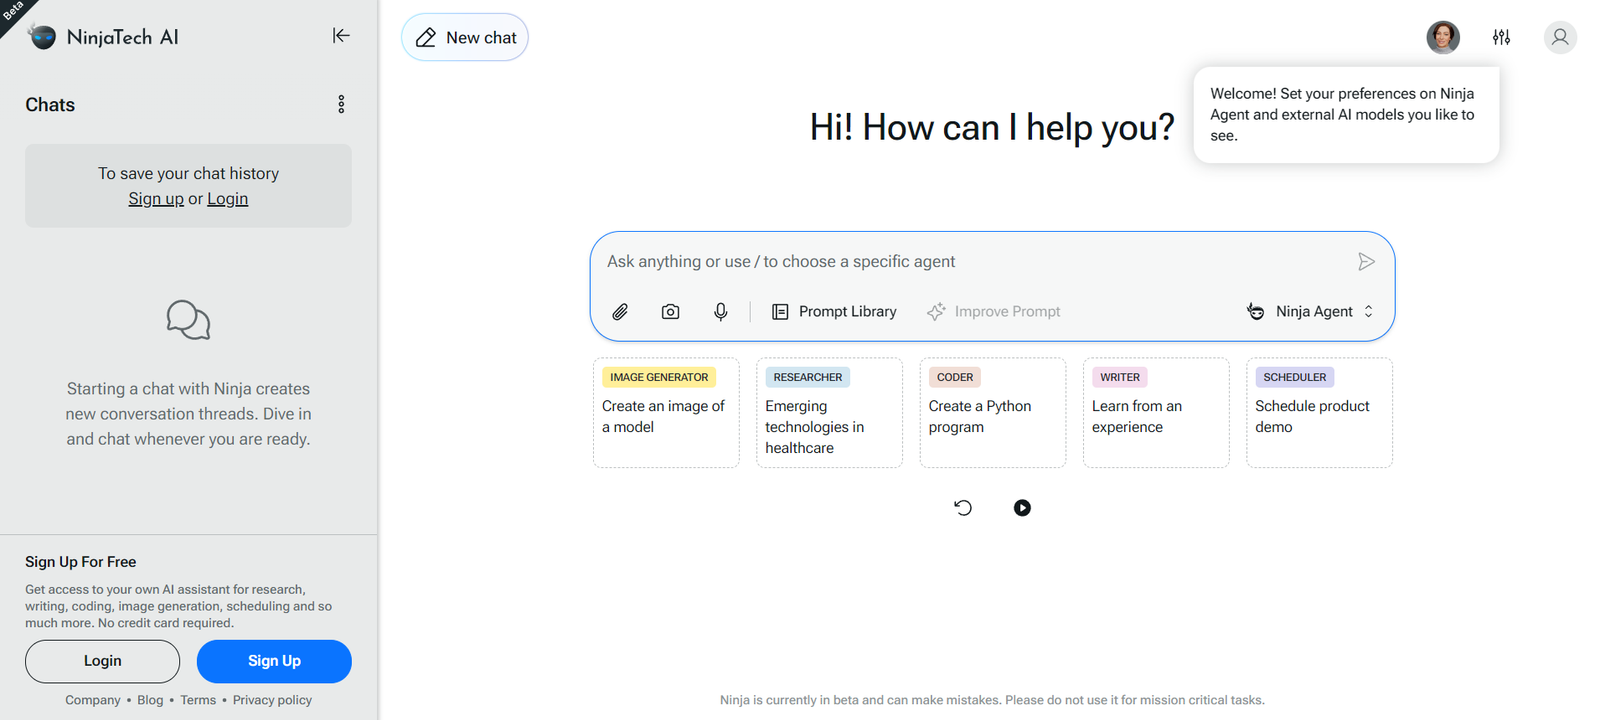The height and width of the screenshot is (720, 1600).
Task: Click the paperclip attach file icon
Action: pyautogui.click(x=620, y=312)
